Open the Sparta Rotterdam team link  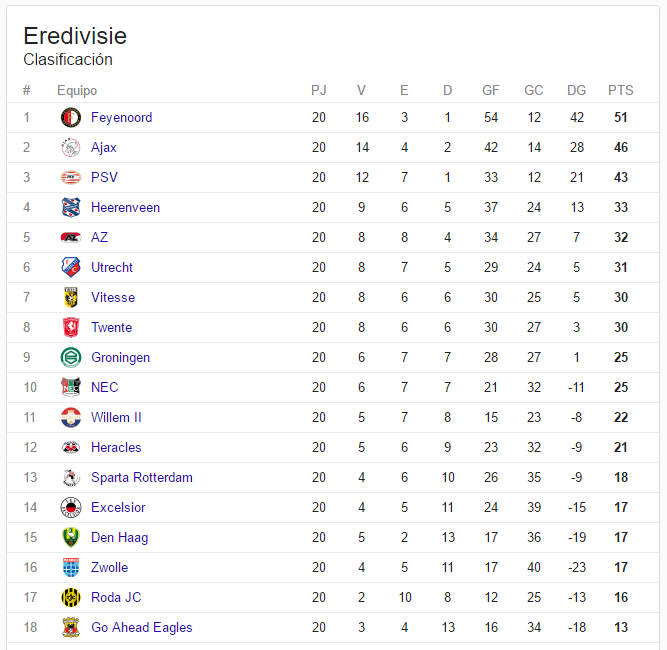(142, 478)
